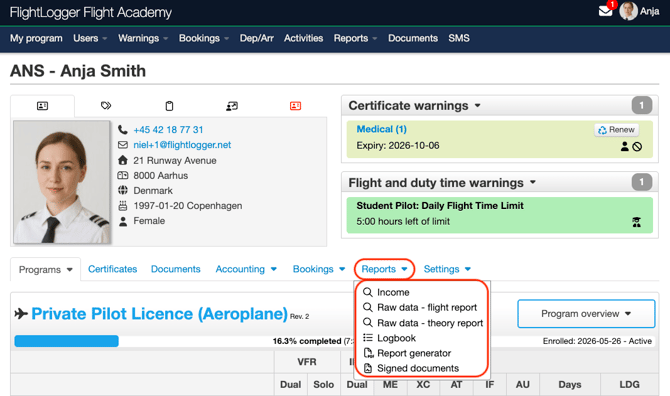Click the blue program completion progress bar
This screenshot has width=670, height=396.
66,341
